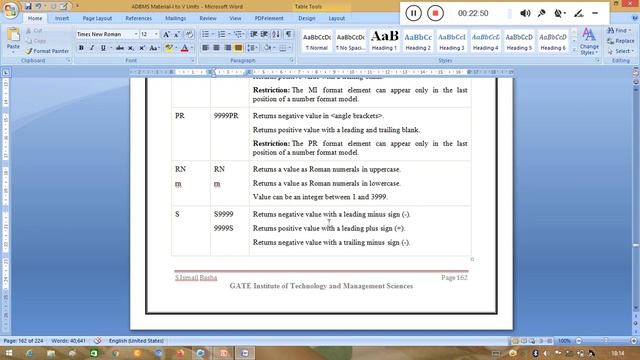Screen dimensions: 640x360
Task: Minimize the recorder control bar
Action: [595, 13]
